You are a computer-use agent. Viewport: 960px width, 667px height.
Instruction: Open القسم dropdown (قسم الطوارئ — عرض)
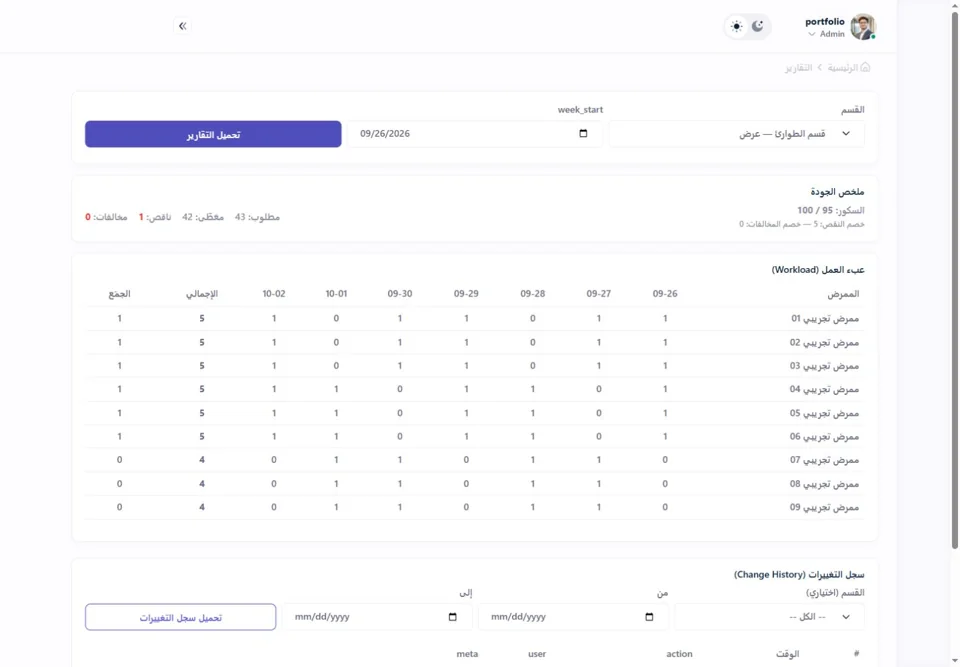coord(737,134)
